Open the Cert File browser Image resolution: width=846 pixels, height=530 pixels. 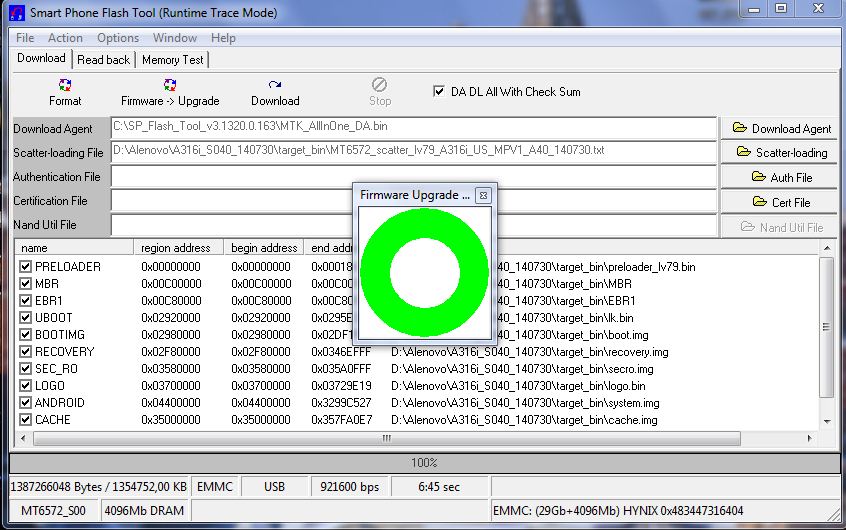(x=781, y=202)
